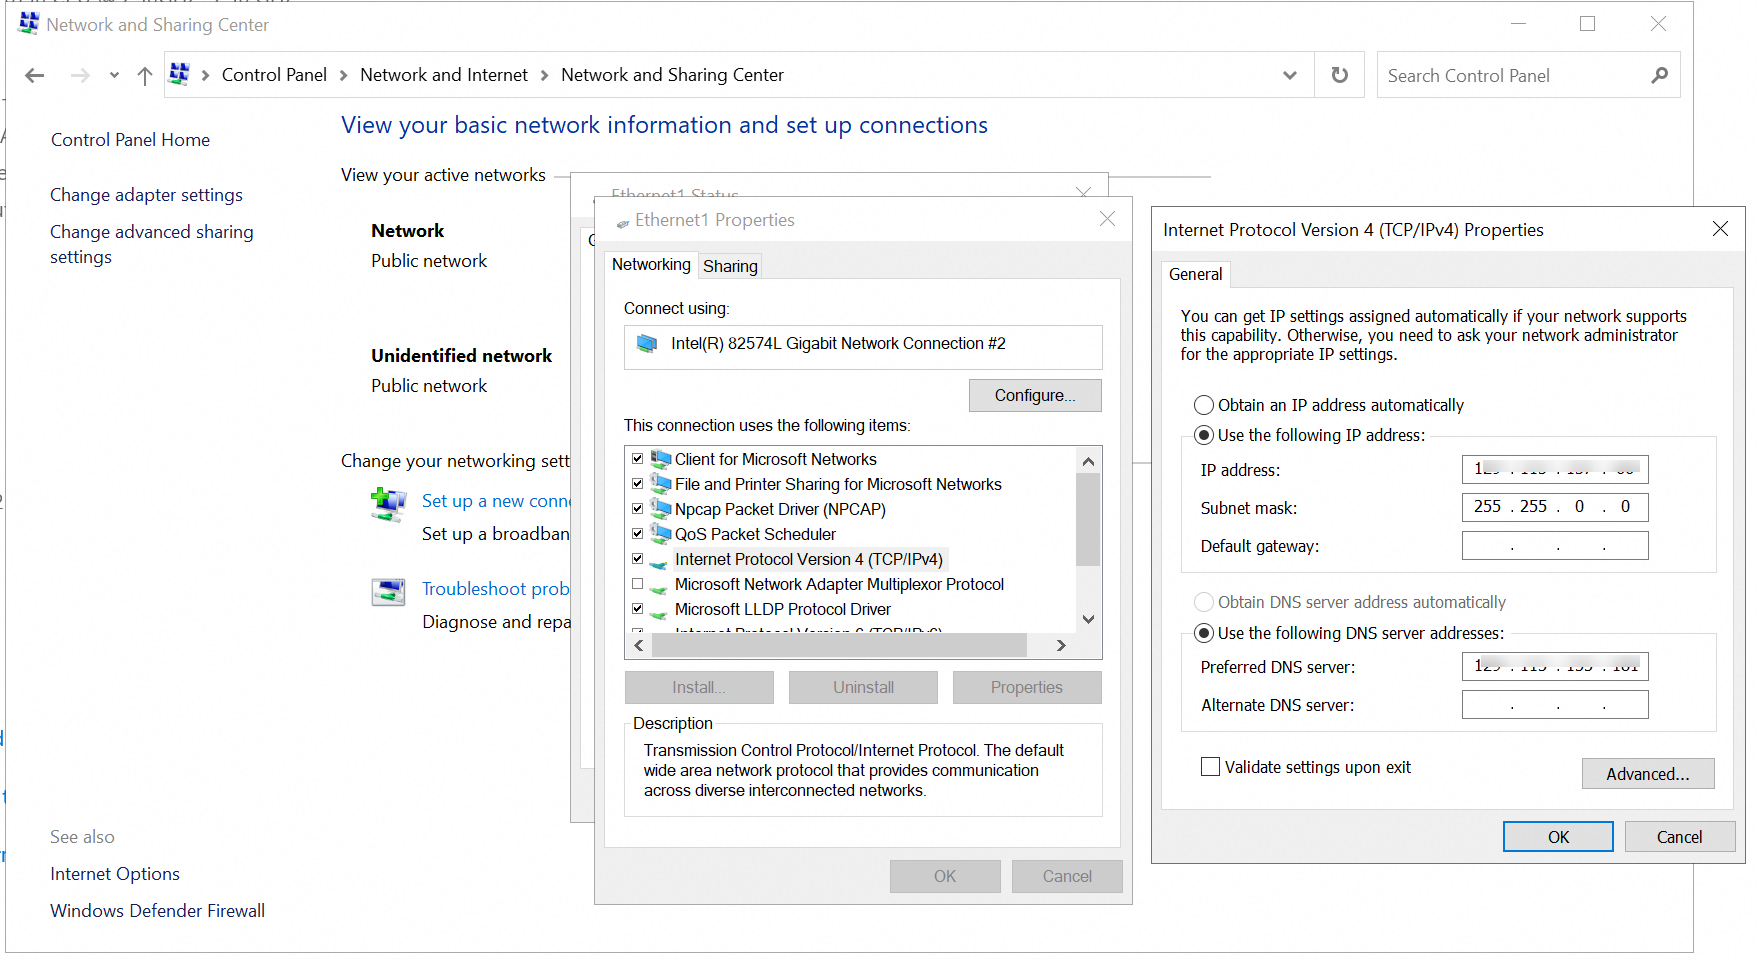Click the set up new connection icon
The height and width of the screenshot is (961, 1758).
click(388, 504)
